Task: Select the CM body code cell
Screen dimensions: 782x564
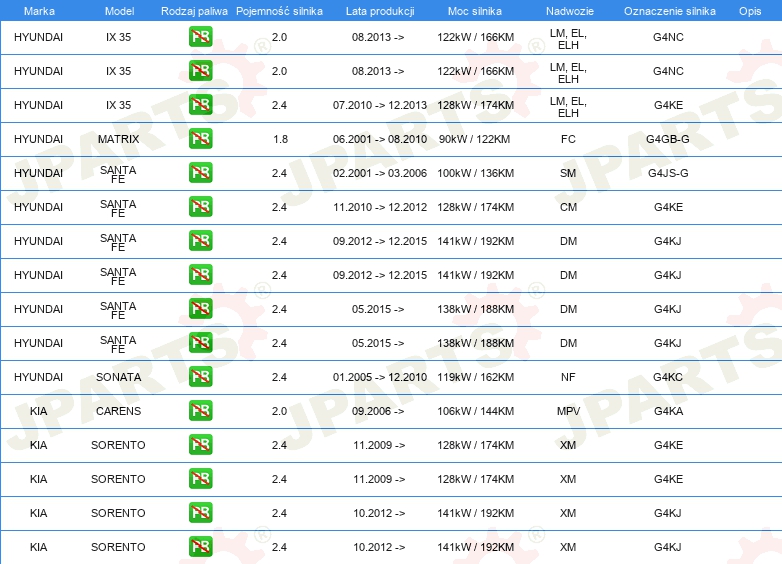Action: point(568,207)
